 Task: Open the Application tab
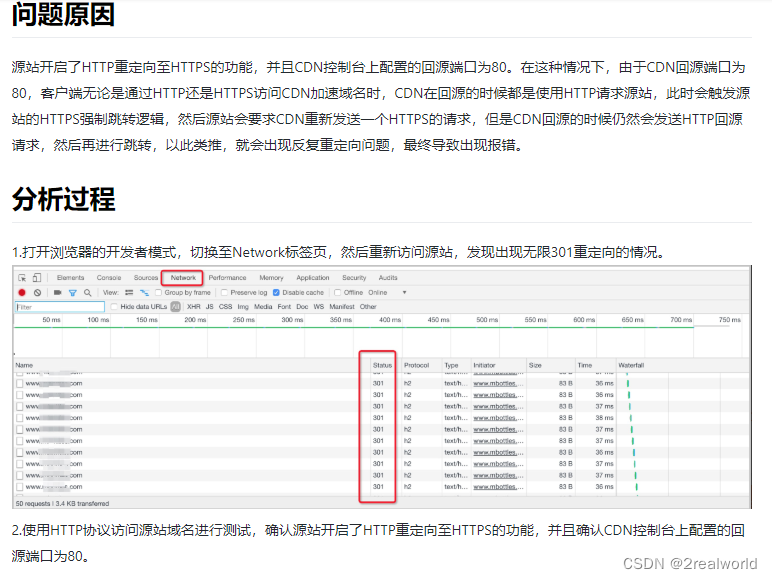[x=313, y=278]
